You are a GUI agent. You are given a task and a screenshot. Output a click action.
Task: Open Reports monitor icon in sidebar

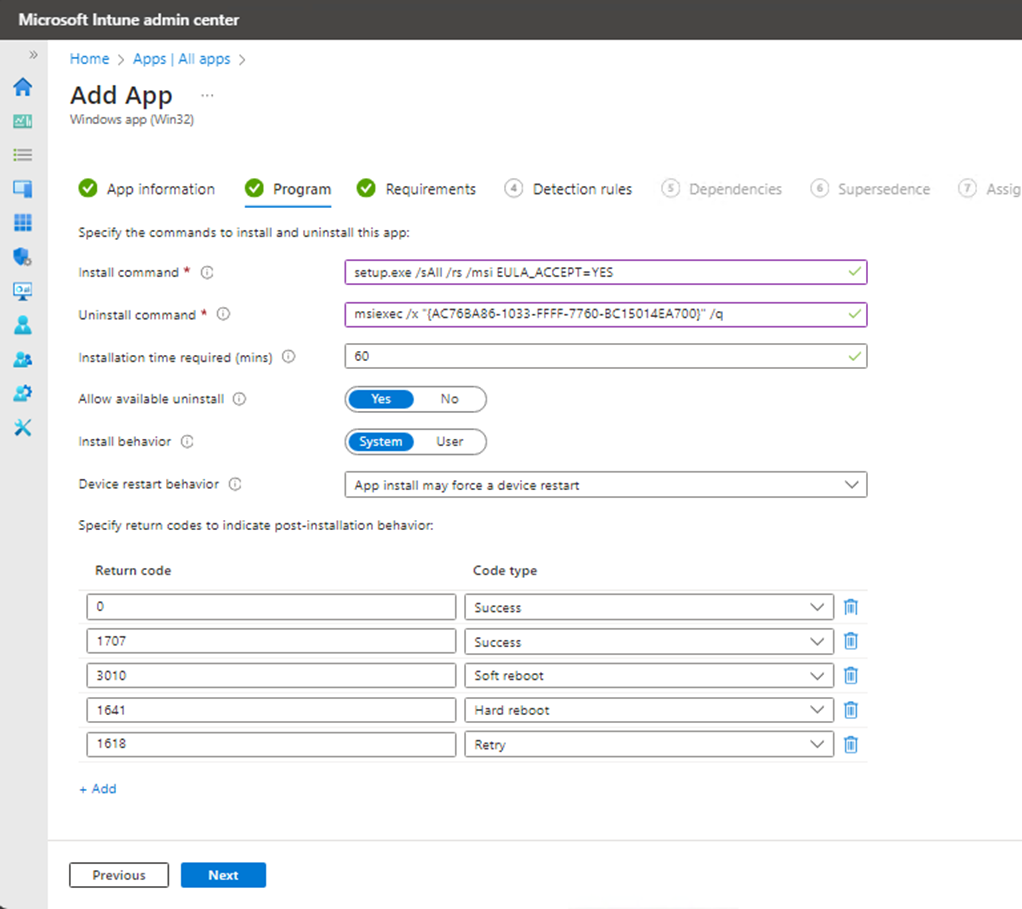coord(23,291)
